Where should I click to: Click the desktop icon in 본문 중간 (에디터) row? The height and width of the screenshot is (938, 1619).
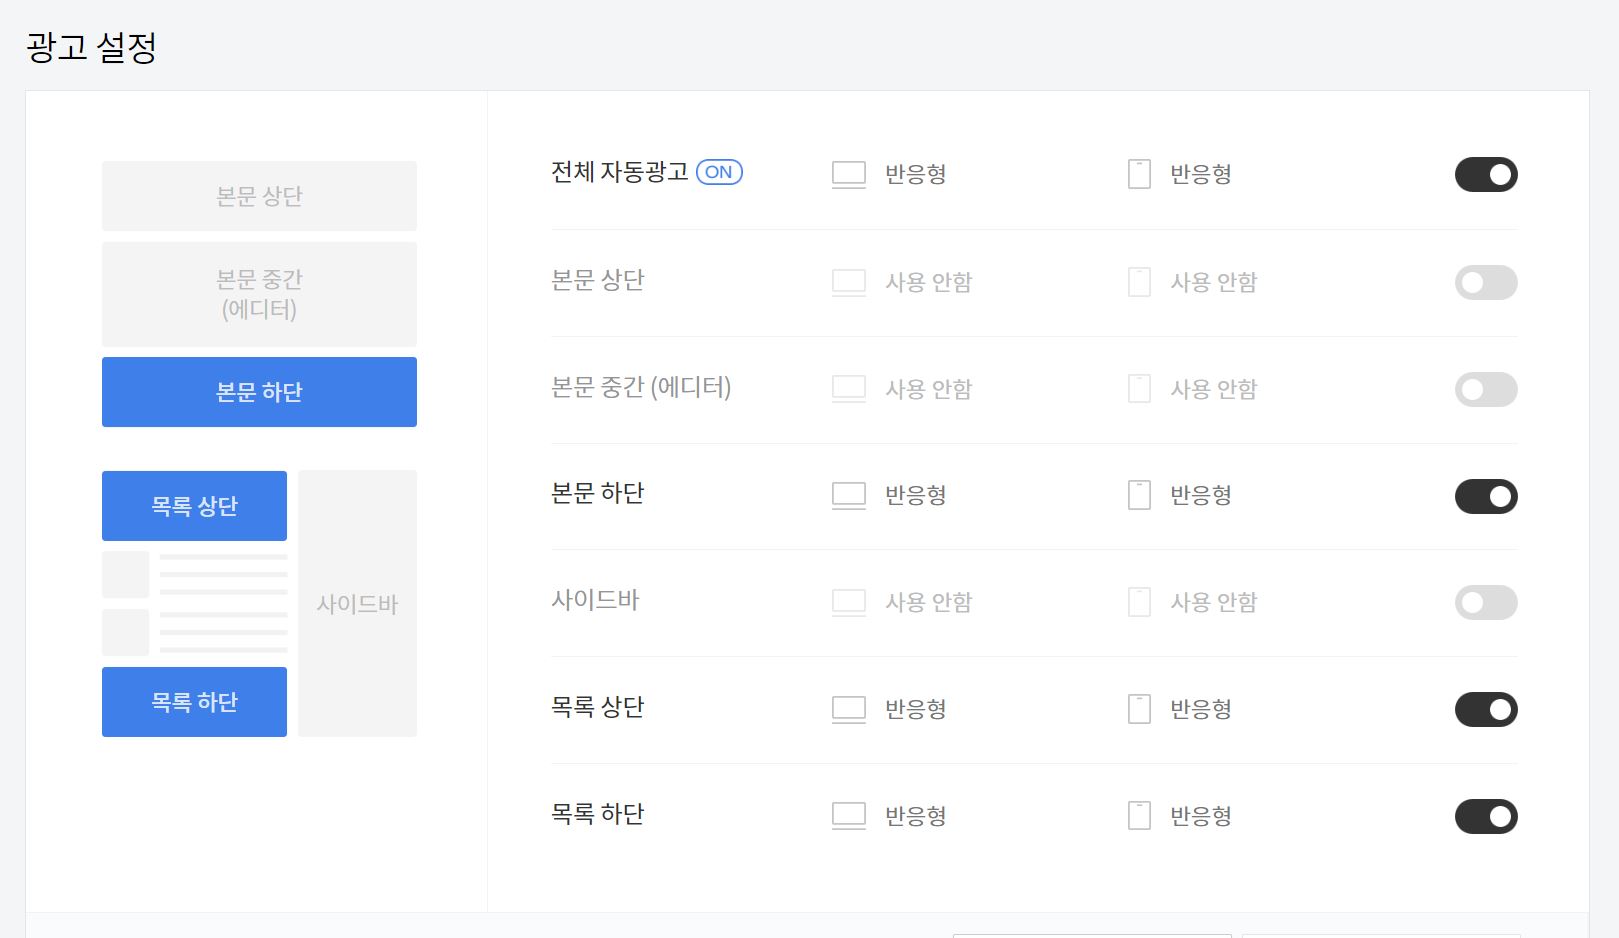[848, 389]
